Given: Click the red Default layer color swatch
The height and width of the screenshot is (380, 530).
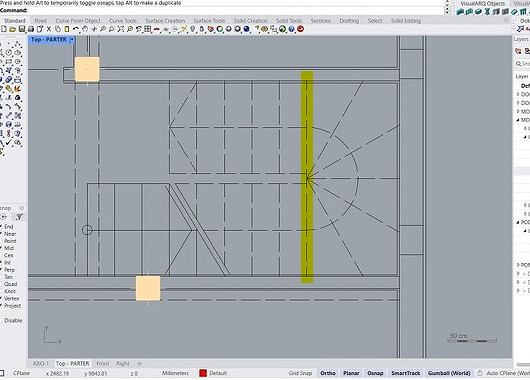Looking at the screenshot, I should 203,373.
